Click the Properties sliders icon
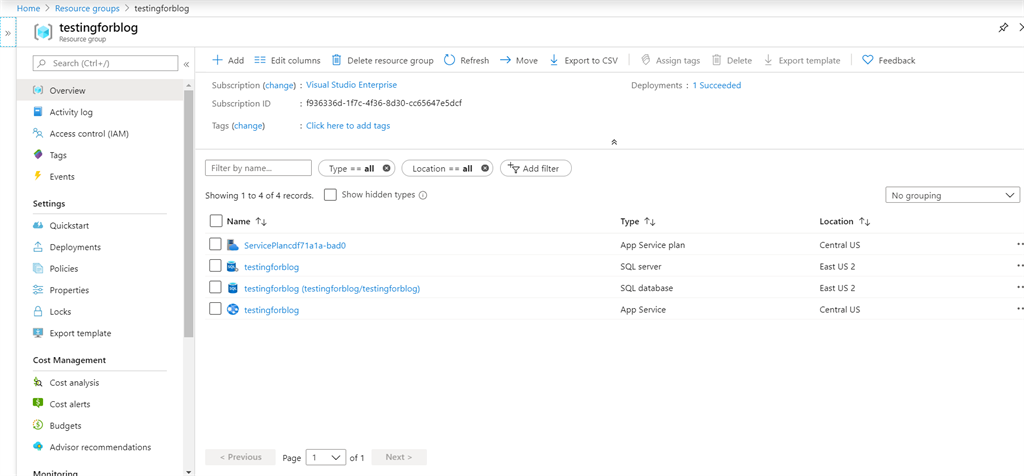Image resolution: width=1024 pixels, height=476 pixels. pyautogui.click(x=38, y=290)
